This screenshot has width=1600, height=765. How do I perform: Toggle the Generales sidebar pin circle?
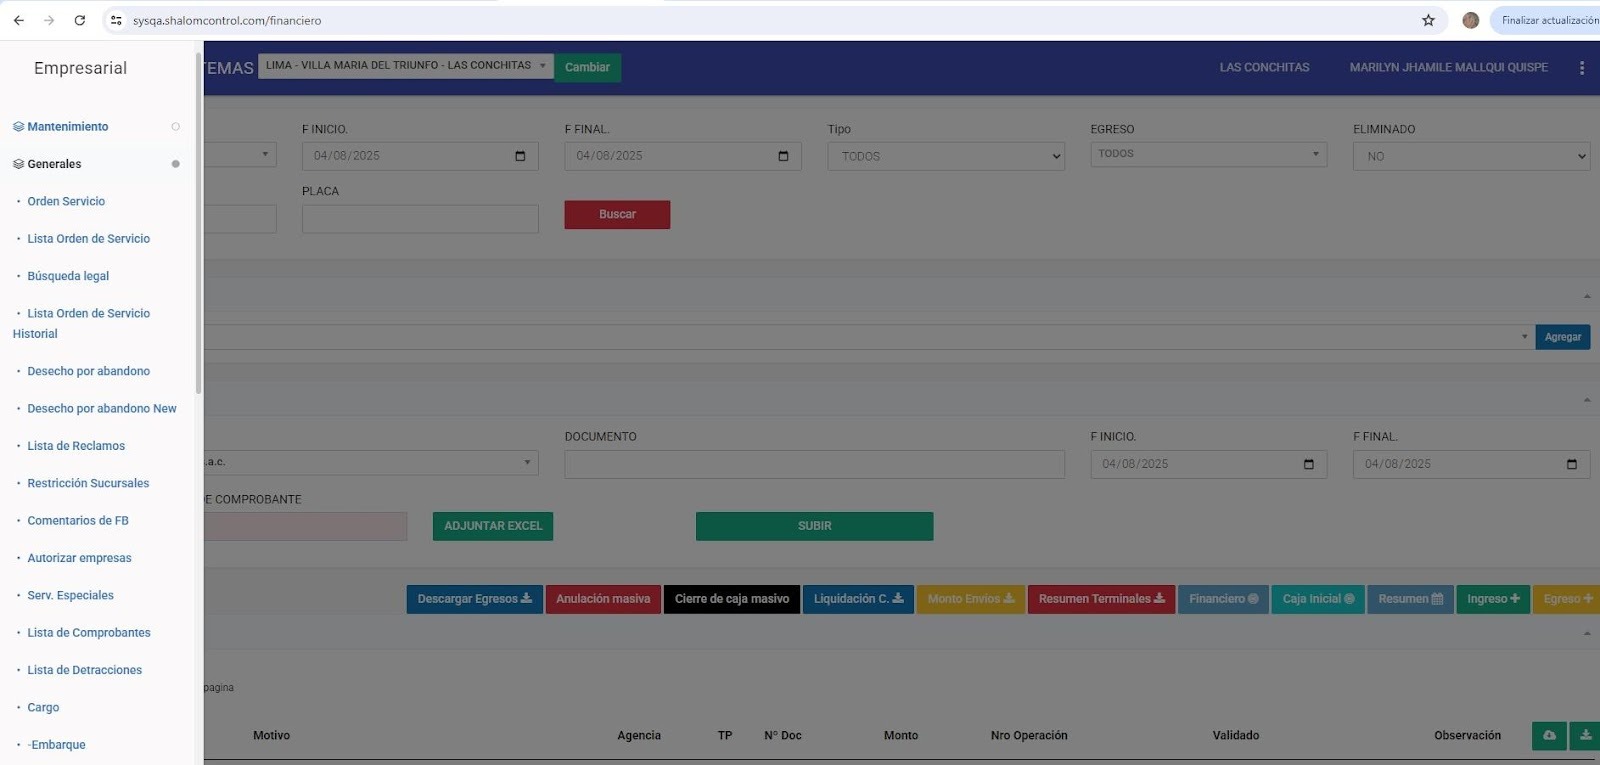[175, 164]
